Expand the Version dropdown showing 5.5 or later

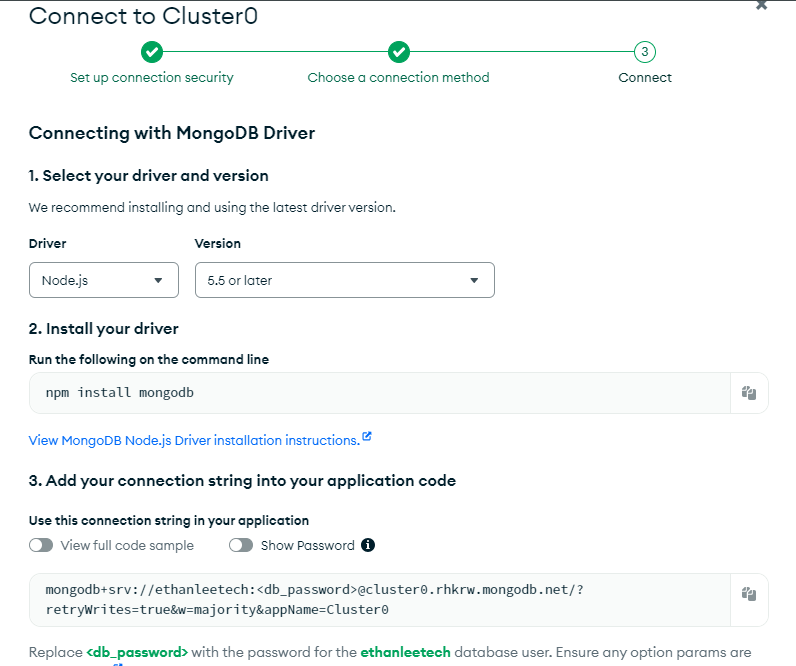(x=344, y=280)
